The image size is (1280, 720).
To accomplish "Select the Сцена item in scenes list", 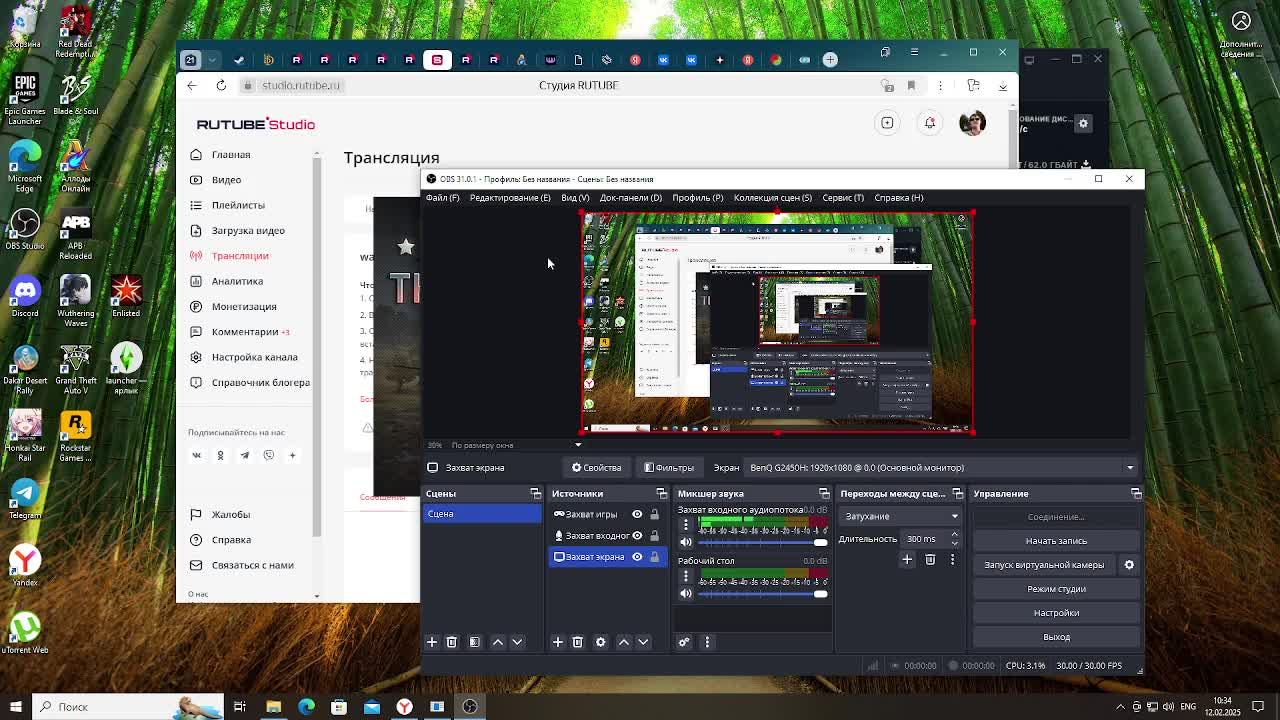I will coord(483,514).
